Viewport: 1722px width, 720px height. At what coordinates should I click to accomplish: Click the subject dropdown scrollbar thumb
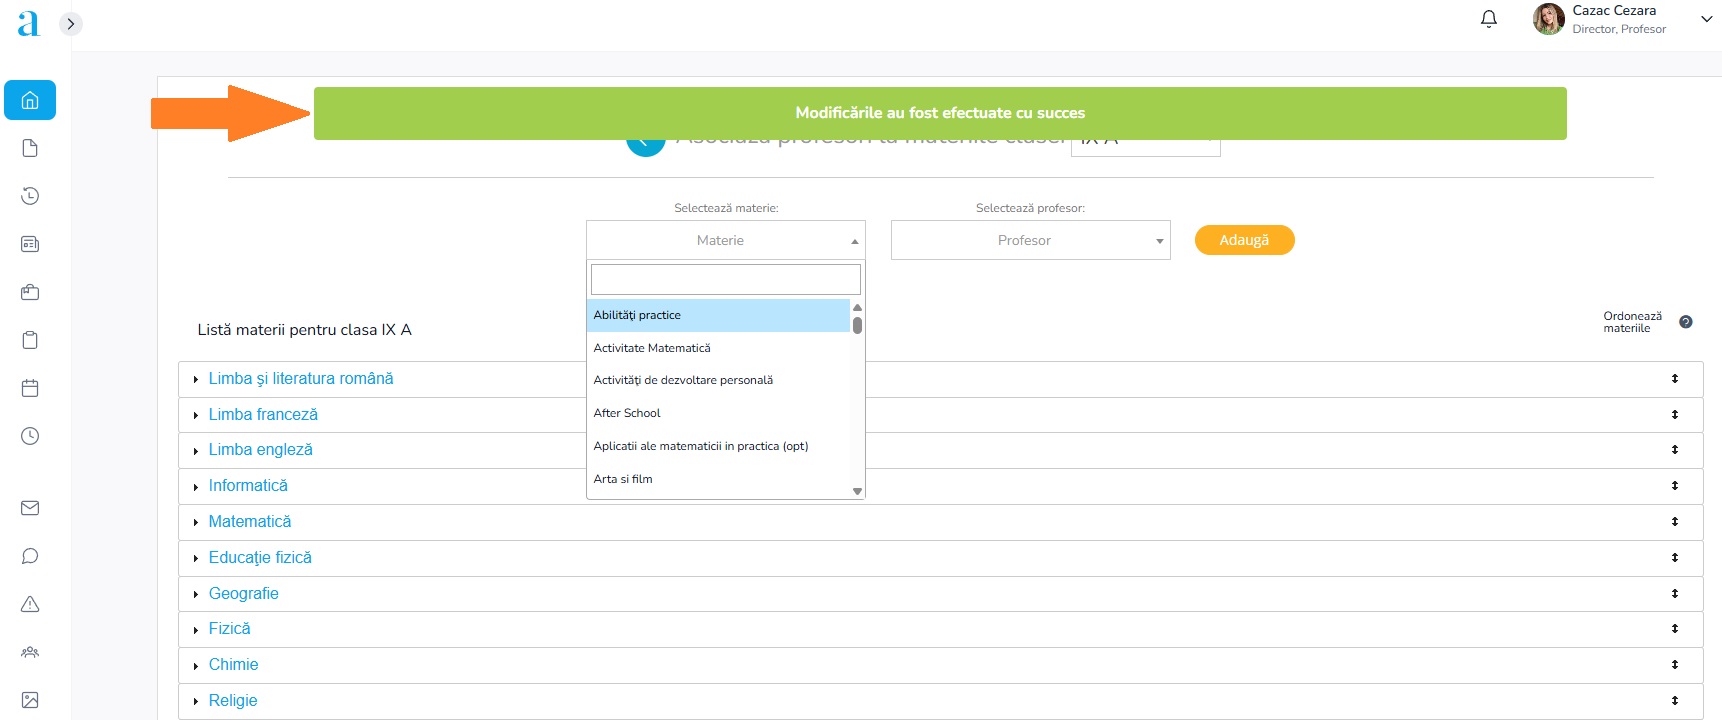click(857, 325)
